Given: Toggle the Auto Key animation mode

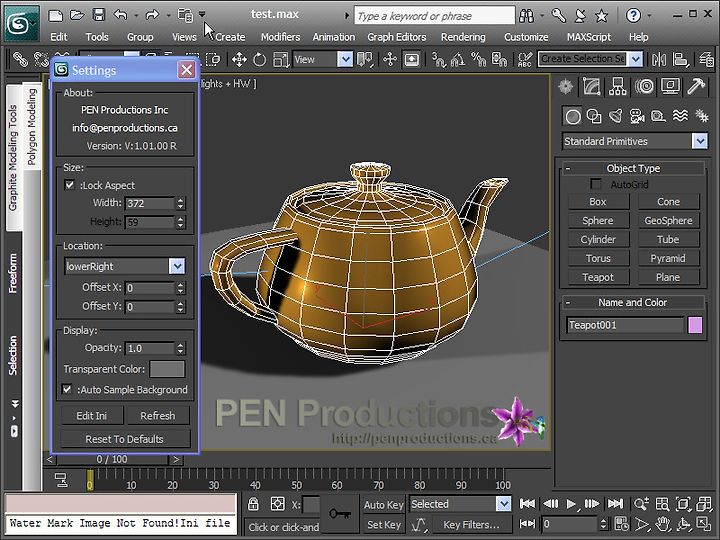Looking at the screenshot, I should coord(384,505).
